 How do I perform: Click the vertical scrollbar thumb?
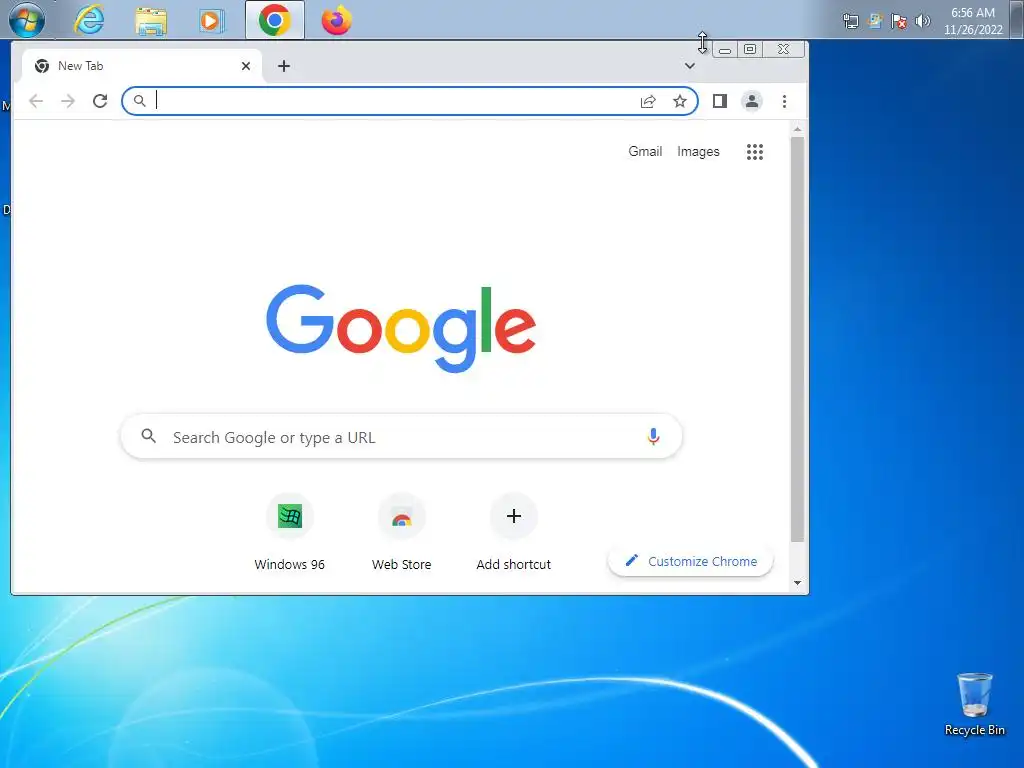tap(797, 339)
